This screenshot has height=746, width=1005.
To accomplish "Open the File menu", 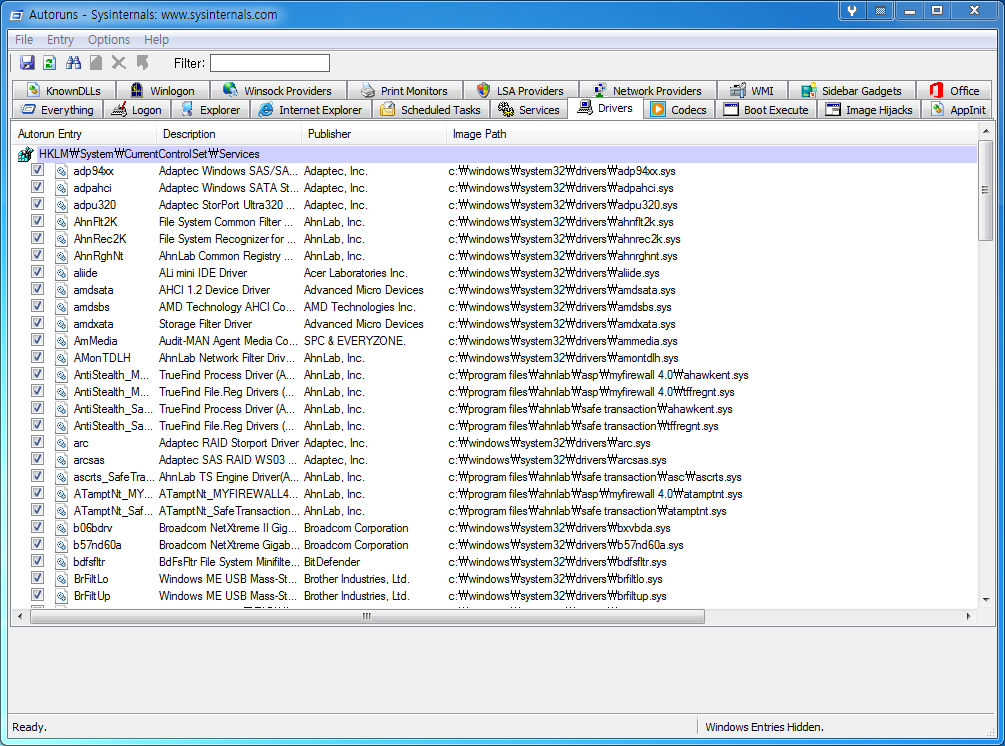I will click(24, 40).
